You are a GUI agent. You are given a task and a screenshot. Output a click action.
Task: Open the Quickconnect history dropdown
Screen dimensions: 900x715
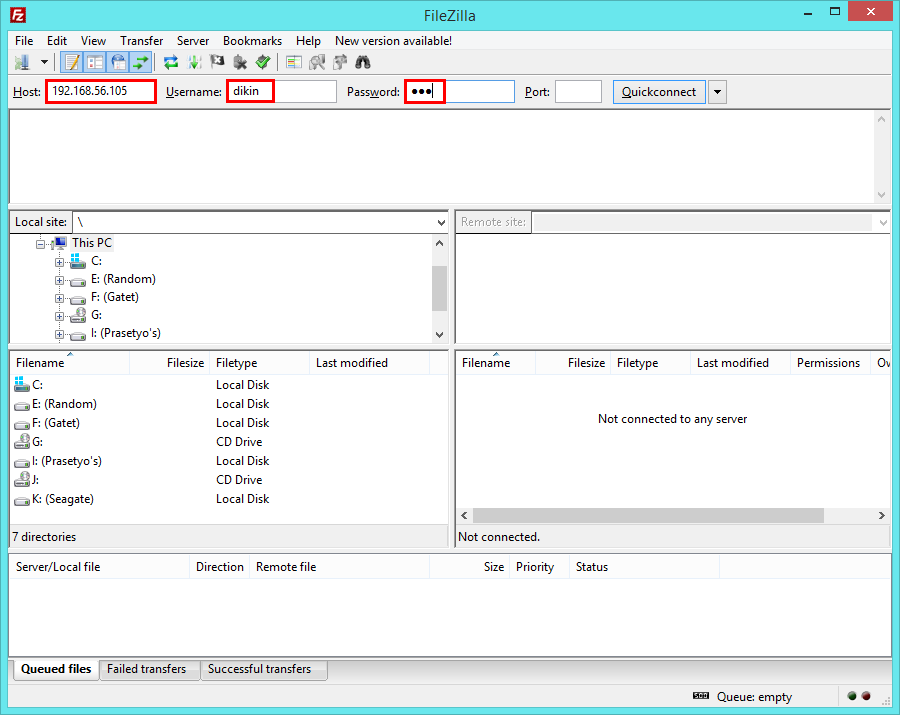point(717,92)
